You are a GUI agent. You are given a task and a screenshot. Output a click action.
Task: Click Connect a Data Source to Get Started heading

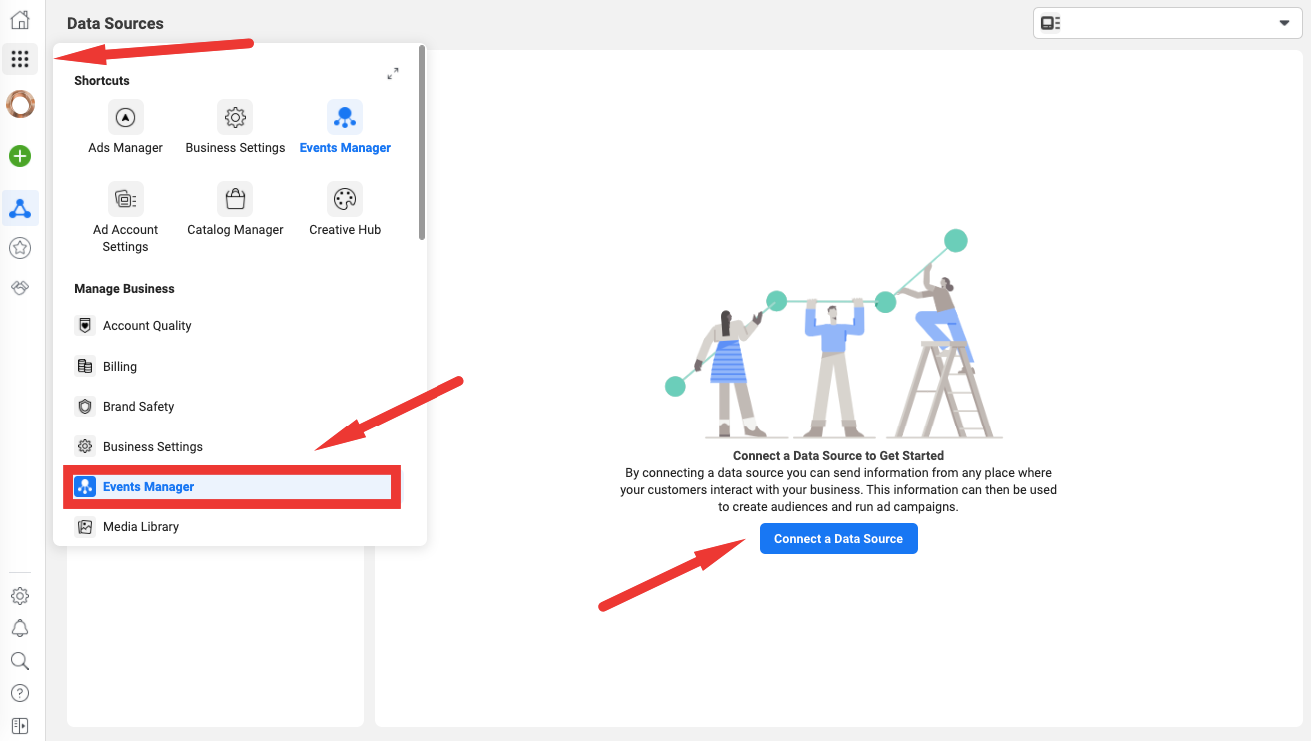838,456
